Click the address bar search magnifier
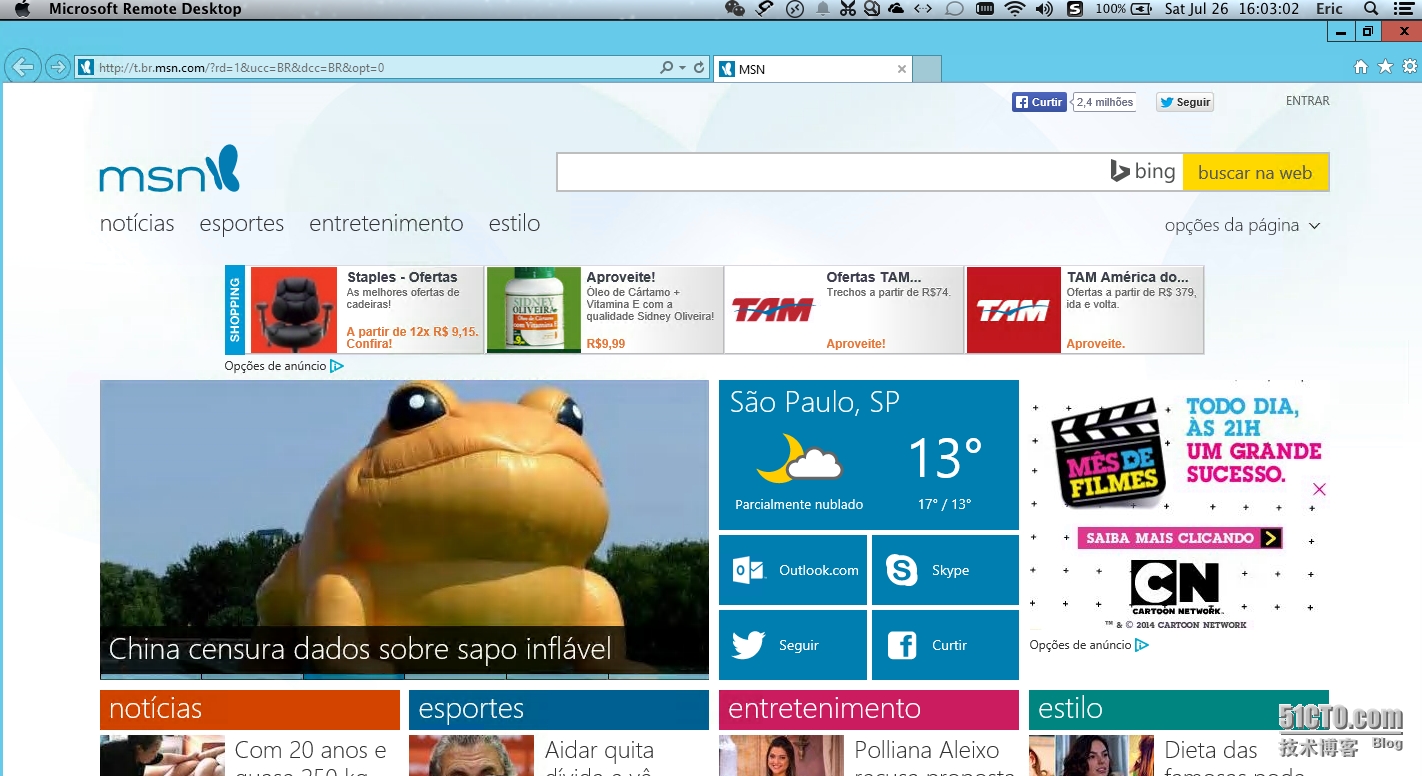The height and width of the screenshot is (776, 1422). (667, 68)
